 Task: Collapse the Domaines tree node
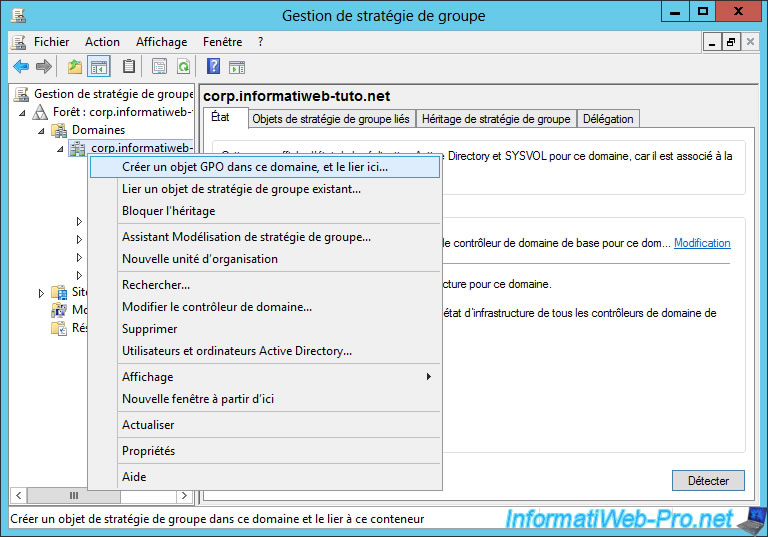[x=41, y=131]
